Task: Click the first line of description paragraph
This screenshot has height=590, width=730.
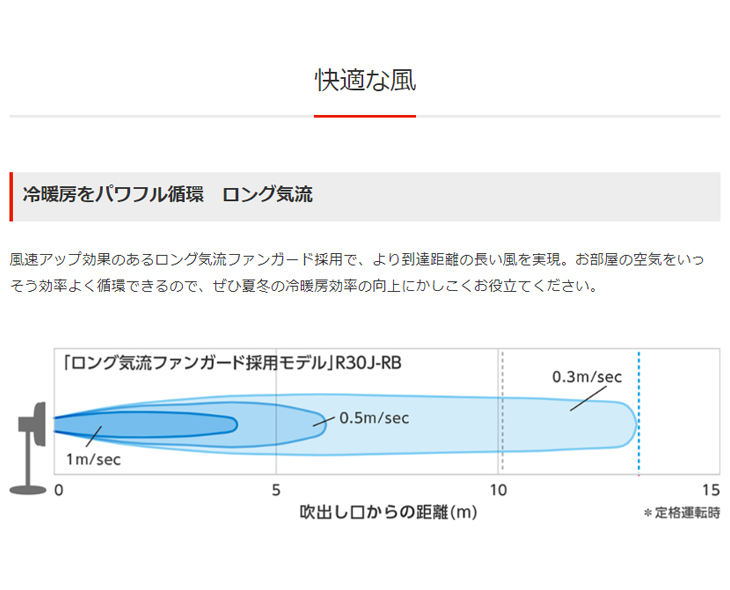Action: pos(357,259)
